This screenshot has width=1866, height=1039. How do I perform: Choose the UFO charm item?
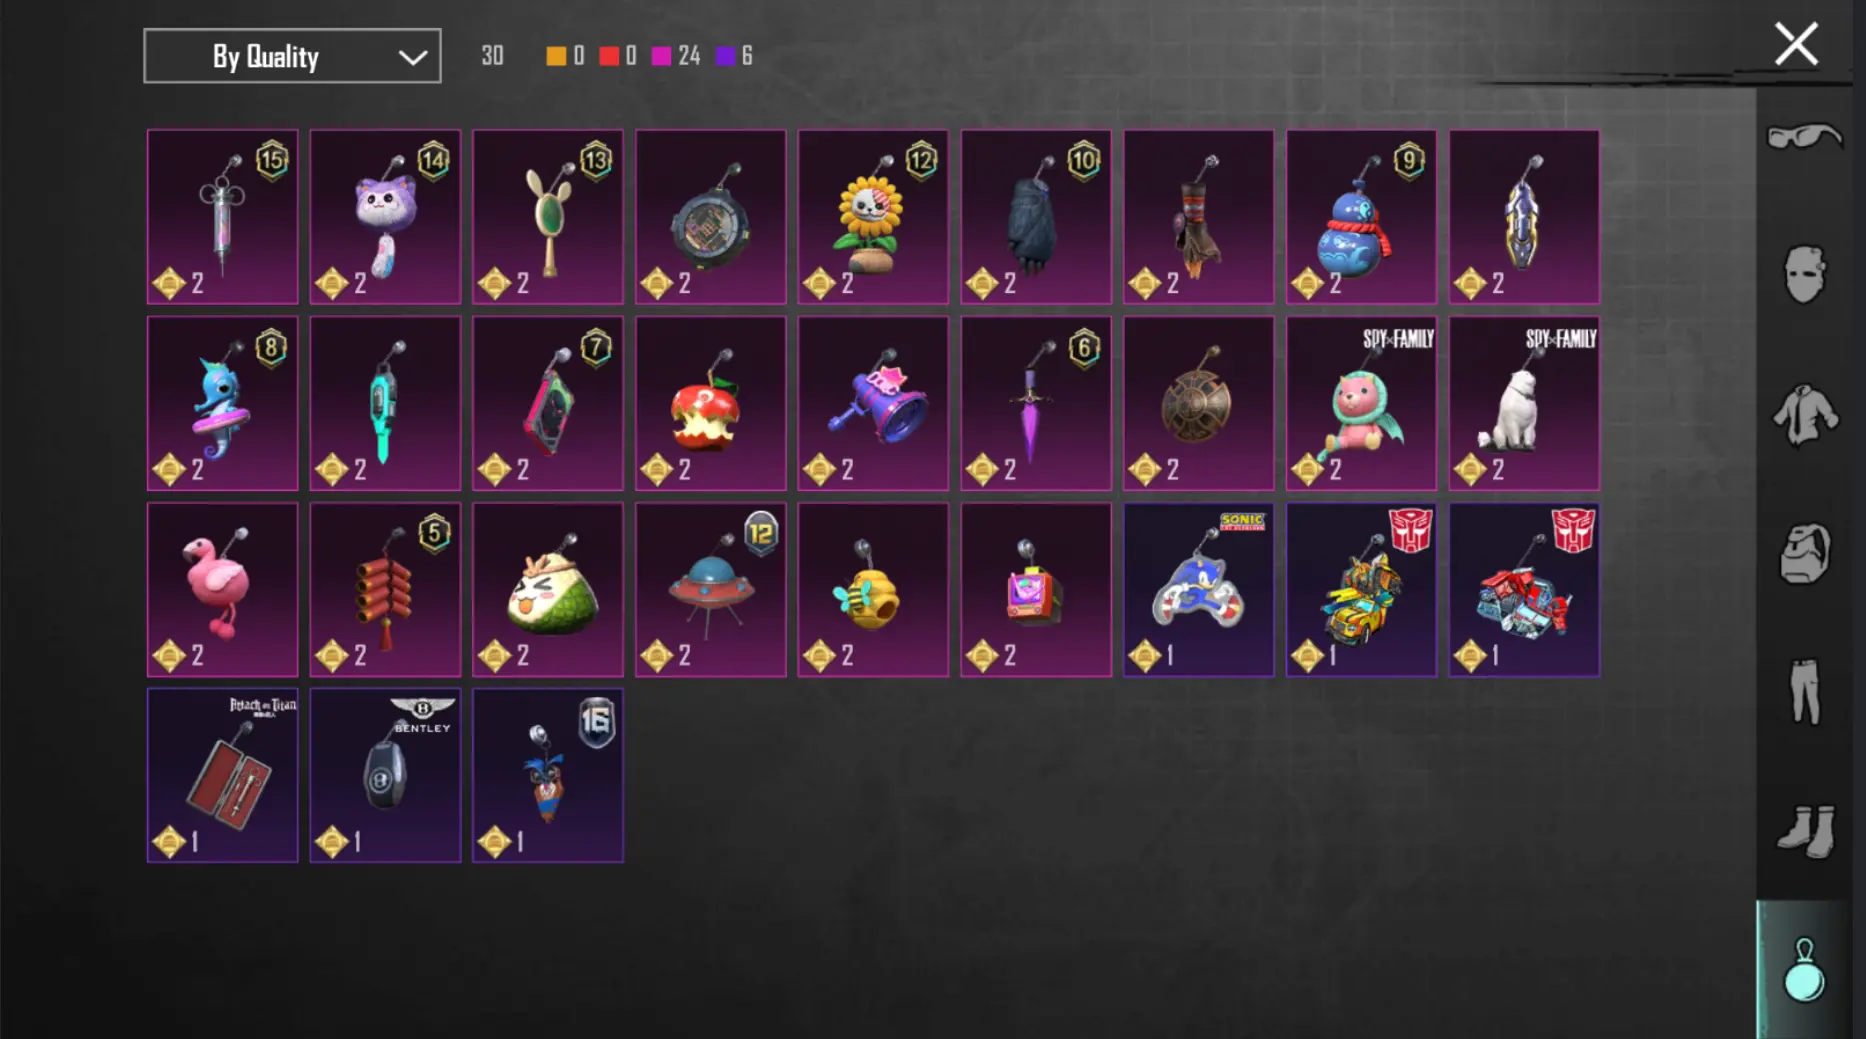tap(710, 590)
